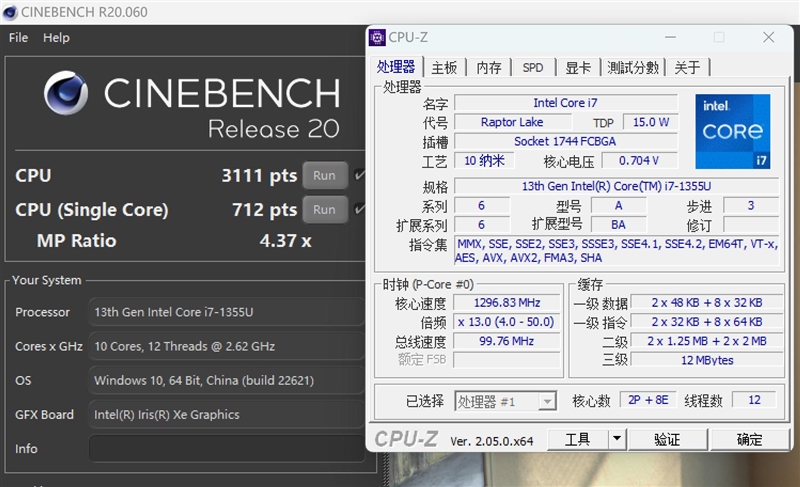Click the 核心数 value 2P + 8E

click(648, 400)
